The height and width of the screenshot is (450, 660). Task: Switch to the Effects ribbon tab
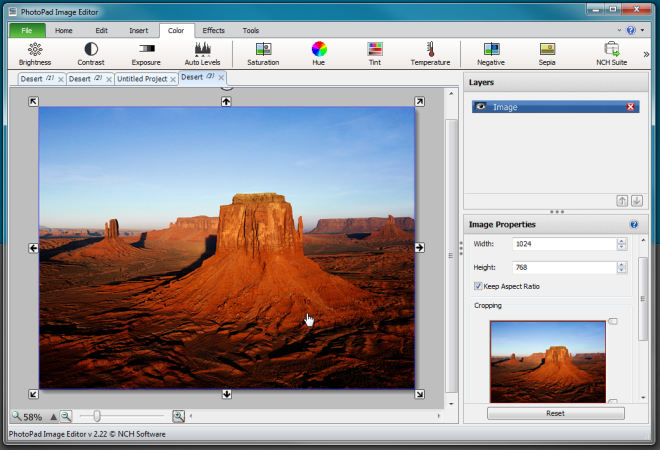click(x=213, y=31)
